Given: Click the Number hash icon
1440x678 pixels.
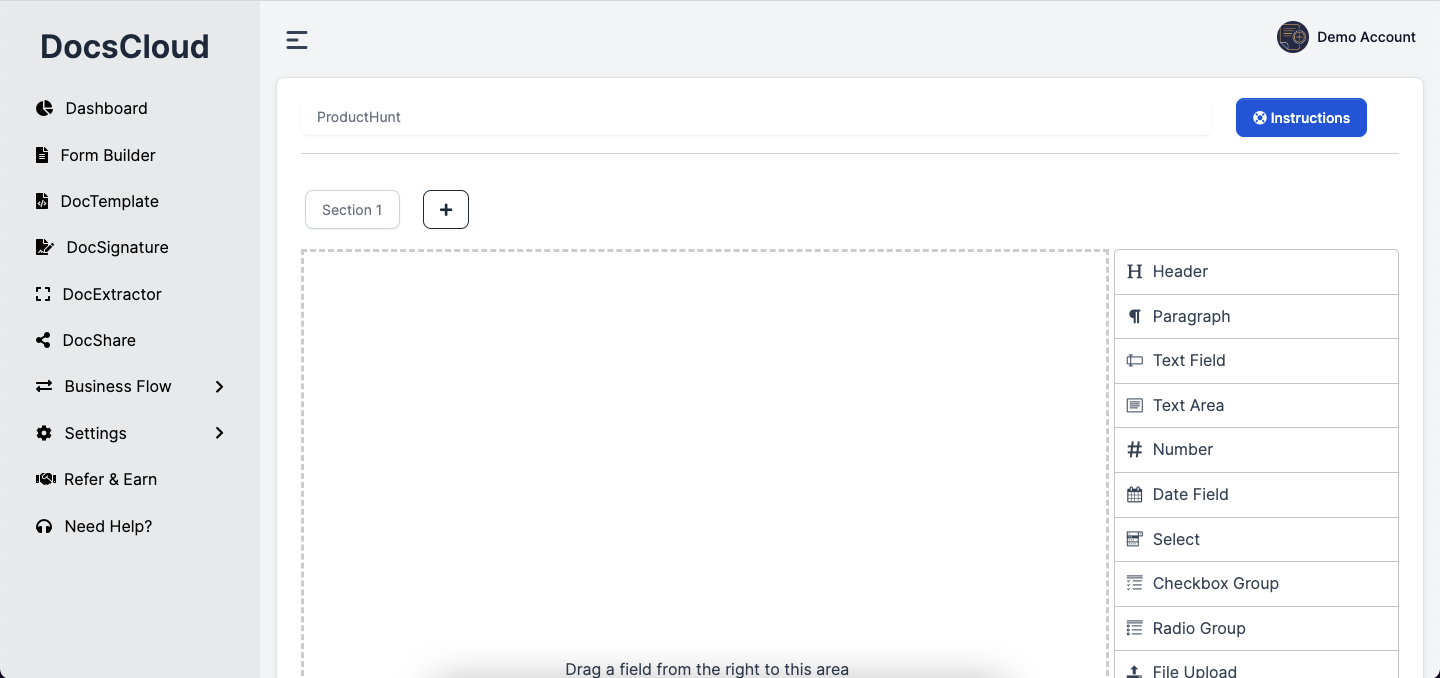Looking at the screenshot, I should coord(1134,450).
